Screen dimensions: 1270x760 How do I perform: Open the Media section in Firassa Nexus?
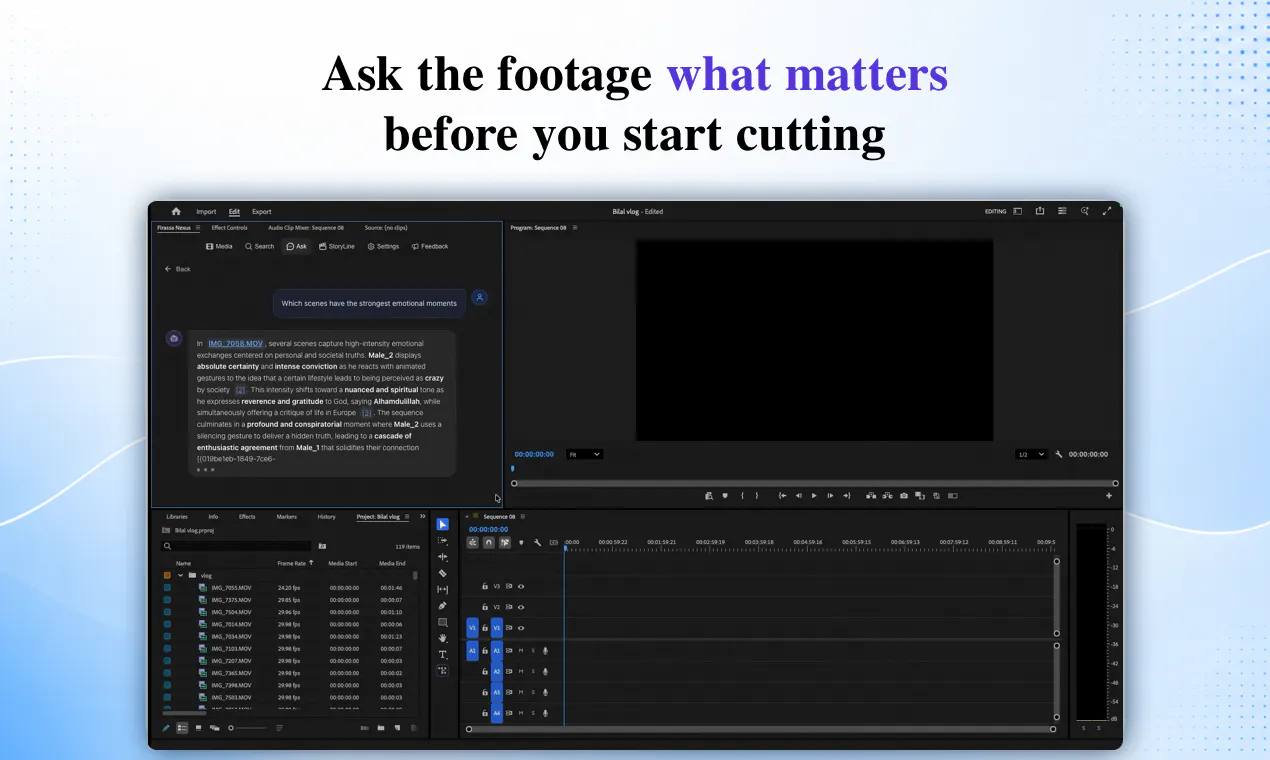(x=219, y=246)
